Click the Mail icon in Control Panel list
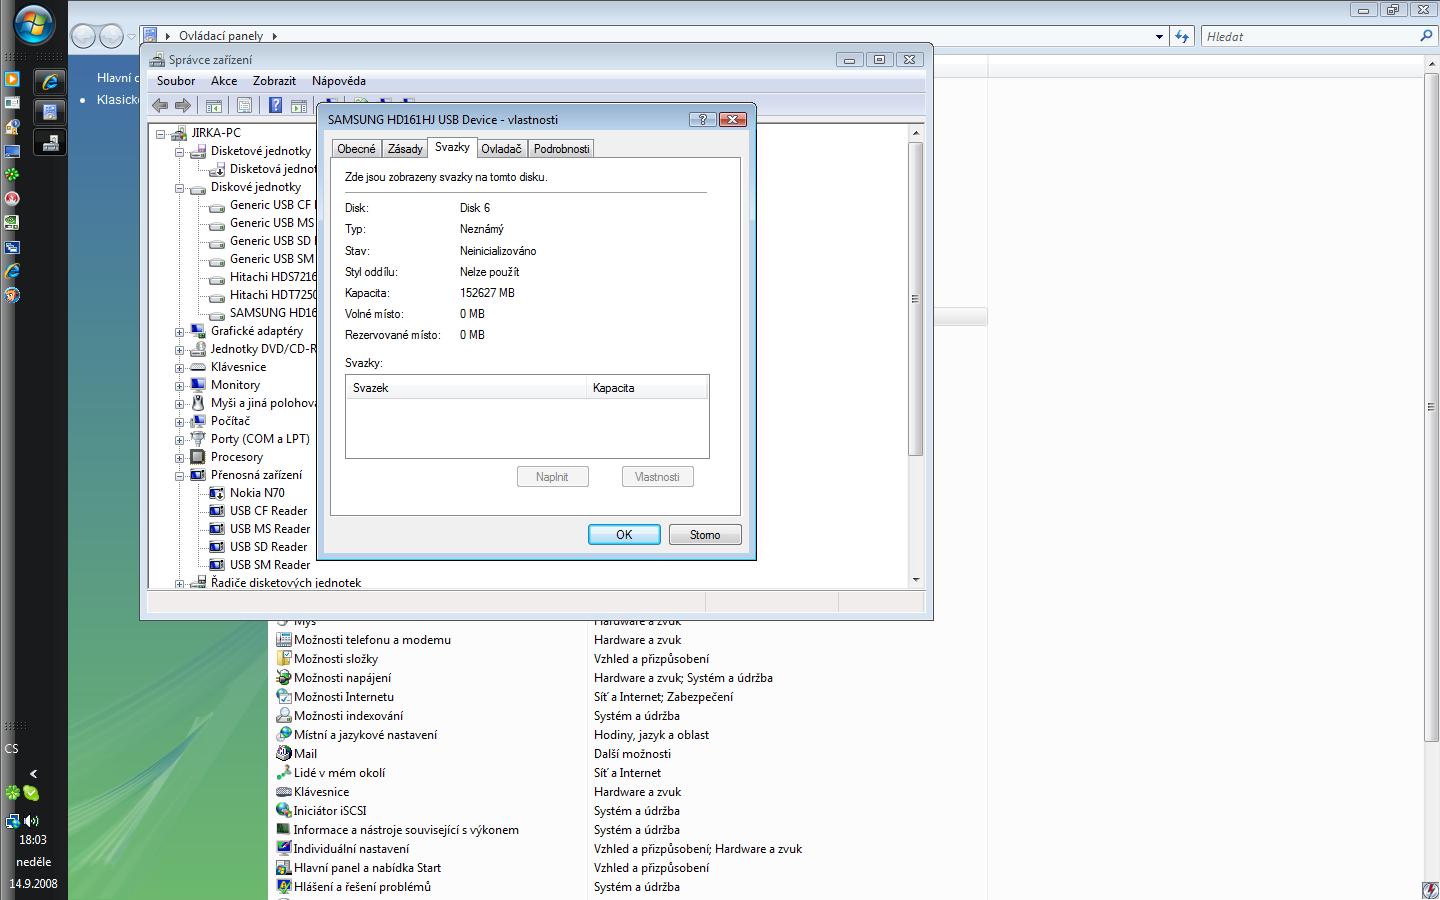 pos(284,754)
